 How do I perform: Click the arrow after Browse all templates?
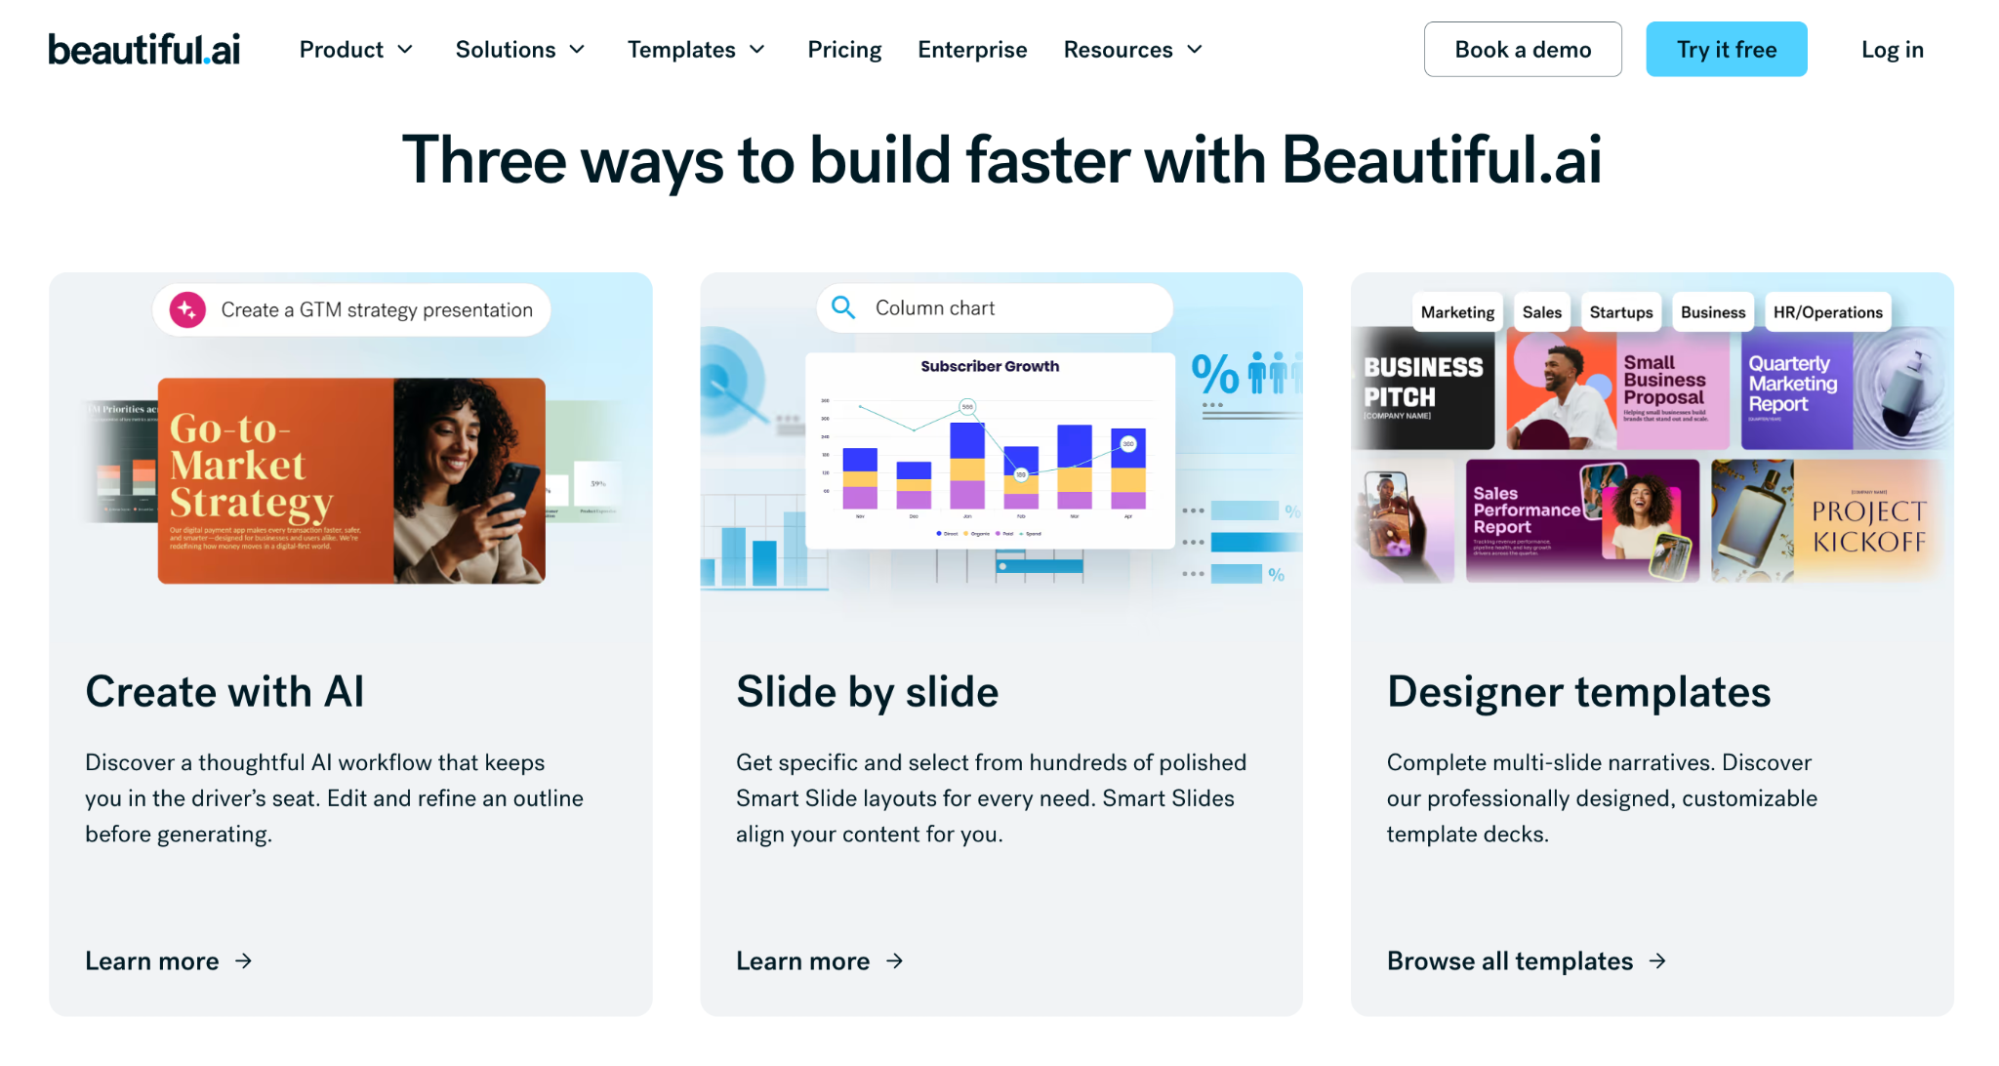[1658, 961]
